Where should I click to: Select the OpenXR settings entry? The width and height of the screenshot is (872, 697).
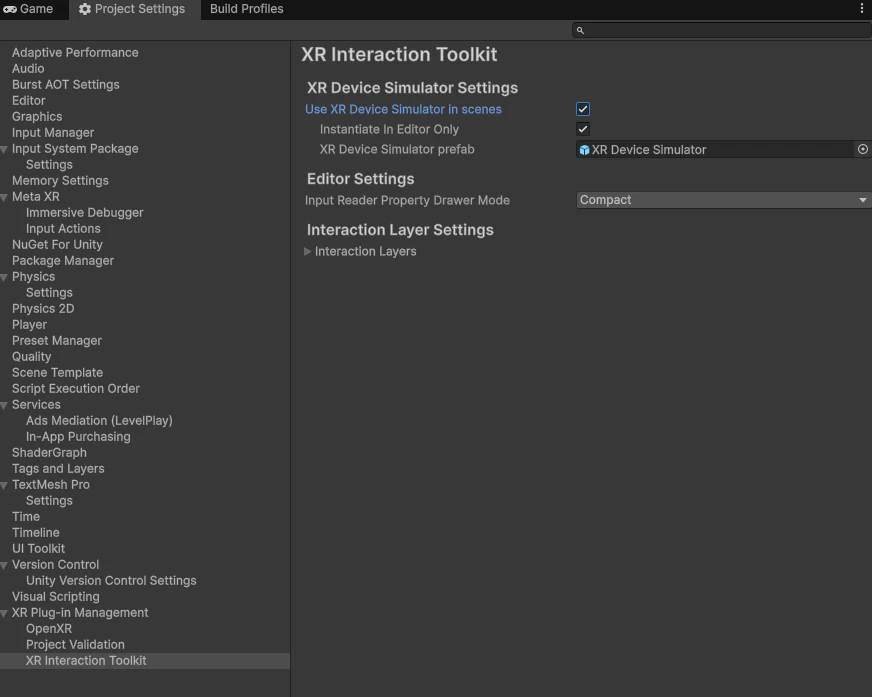tap(49, 629)
